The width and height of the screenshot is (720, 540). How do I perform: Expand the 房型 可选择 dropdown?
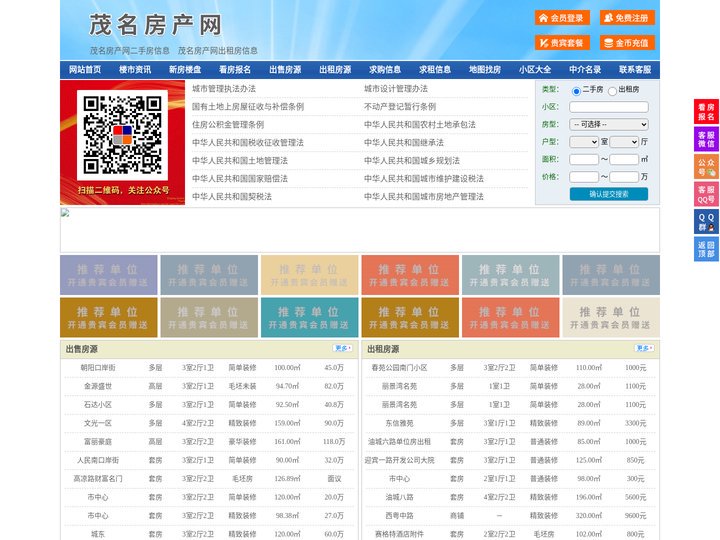click(609, 124)
